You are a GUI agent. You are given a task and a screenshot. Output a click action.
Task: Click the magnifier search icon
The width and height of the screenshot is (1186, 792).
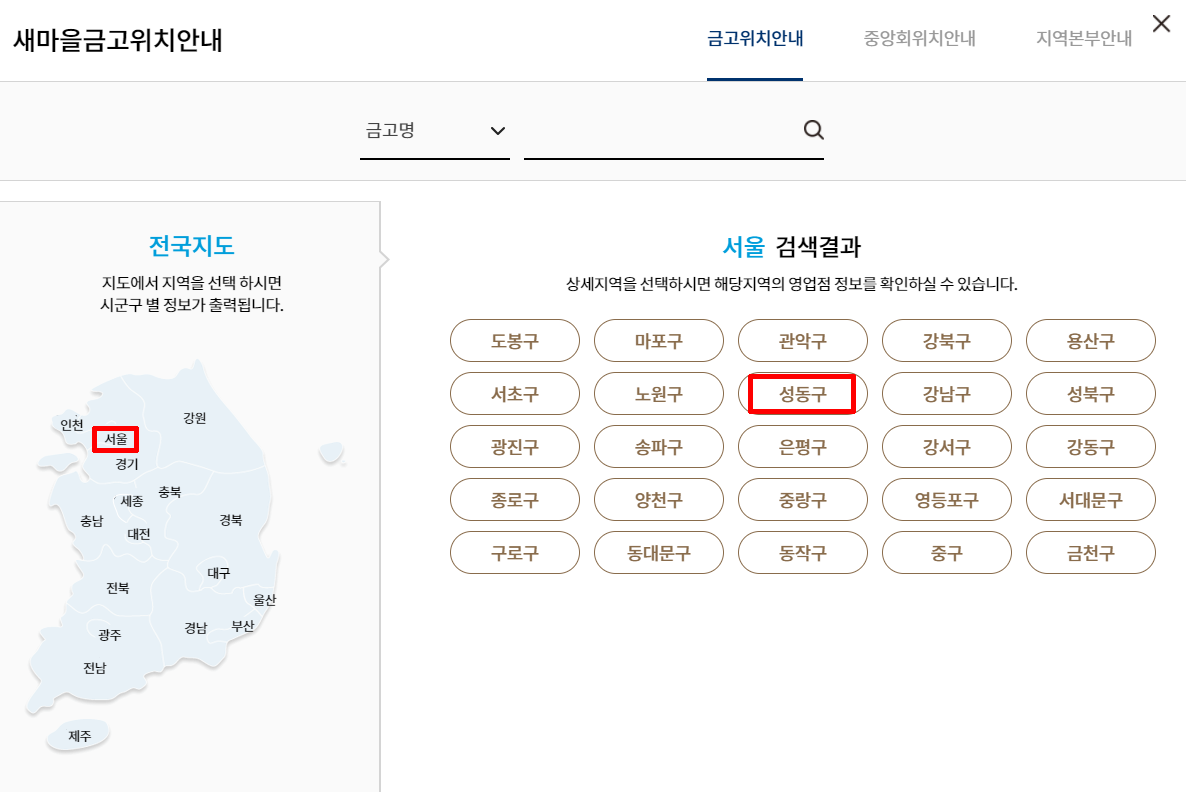pos(813,130)
